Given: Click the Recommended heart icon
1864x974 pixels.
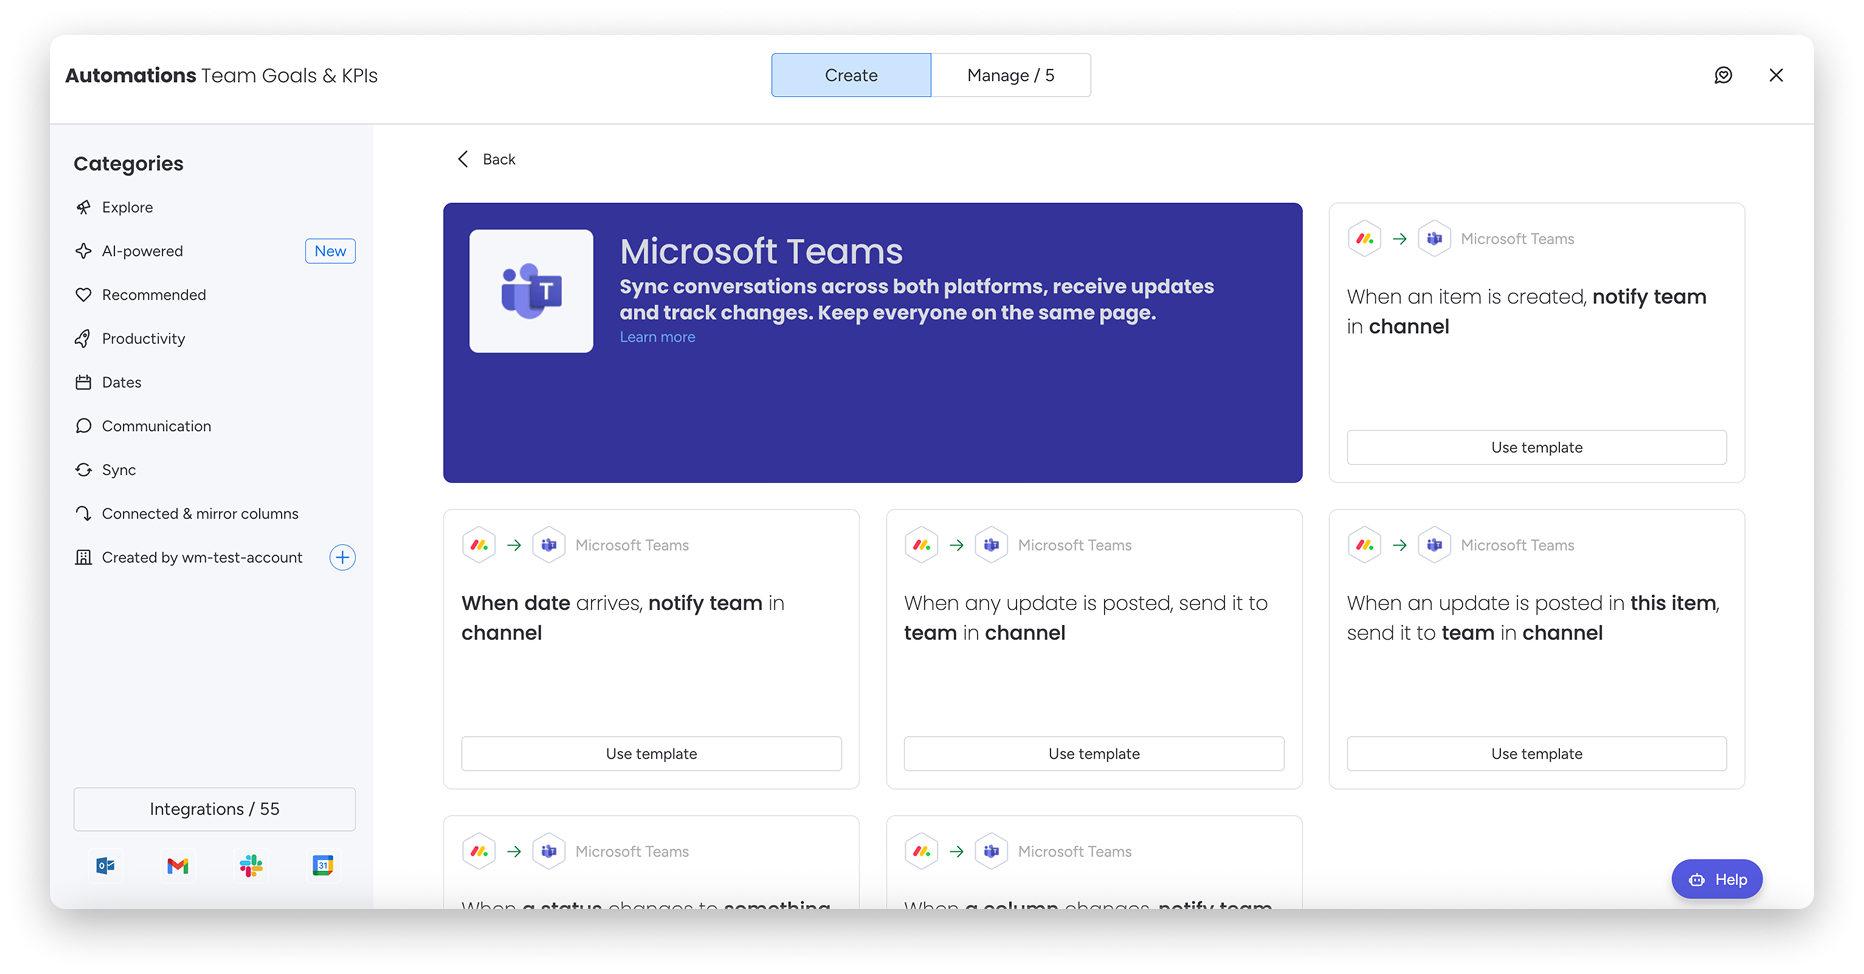Looking at the screenshot, I should pos(84,295).
